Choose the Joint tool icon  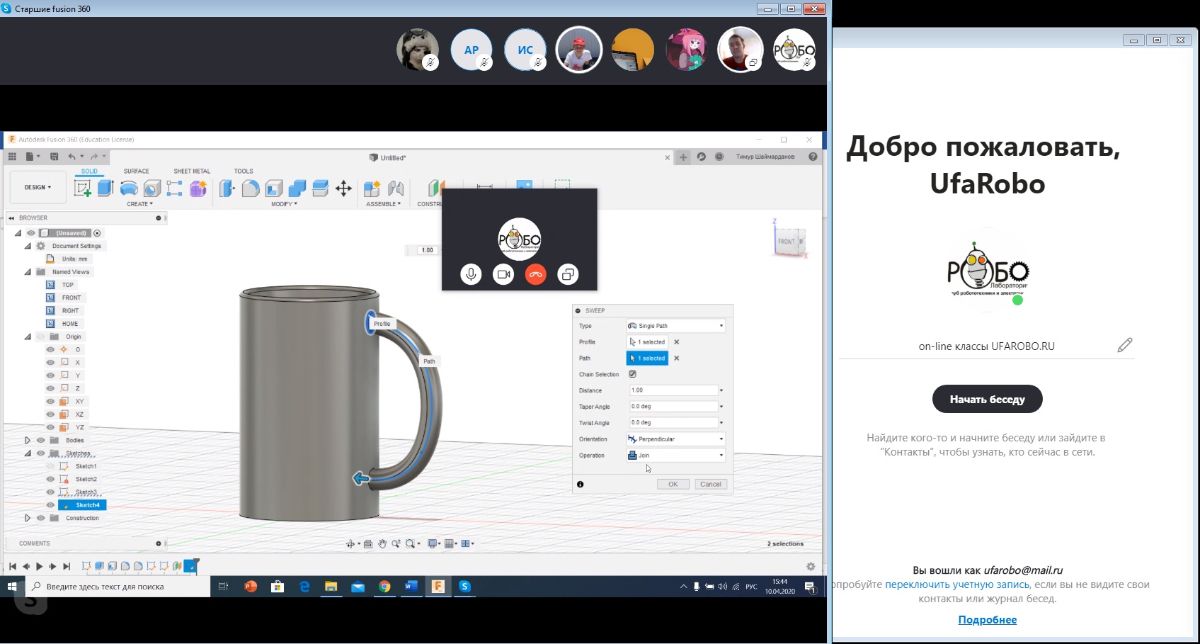pyautogui.click(x=395, y=188)
